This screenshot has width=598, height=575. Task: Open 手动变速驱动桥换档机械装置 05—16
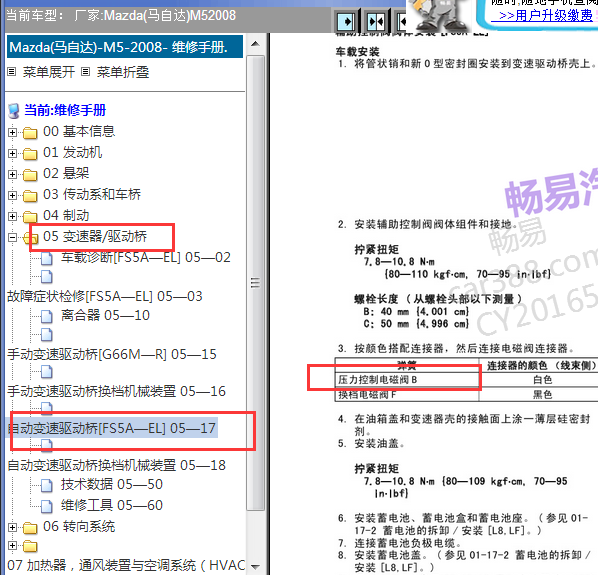point(117,391)
